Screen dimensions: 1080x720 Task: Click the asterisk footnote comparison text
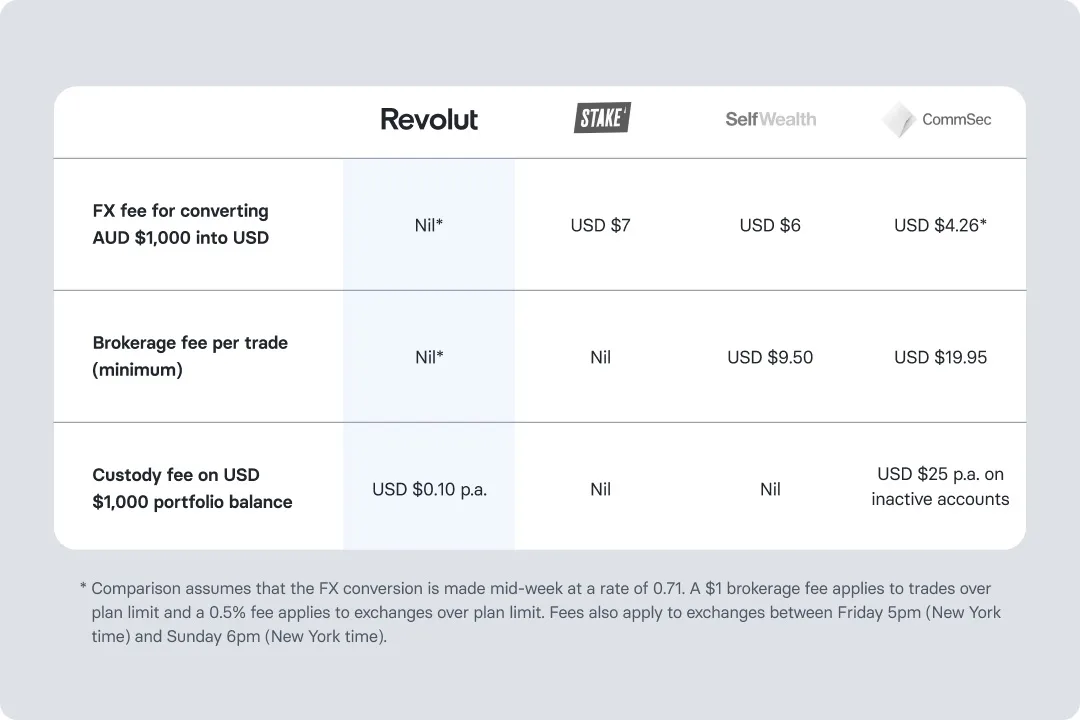tap(540, 613)
